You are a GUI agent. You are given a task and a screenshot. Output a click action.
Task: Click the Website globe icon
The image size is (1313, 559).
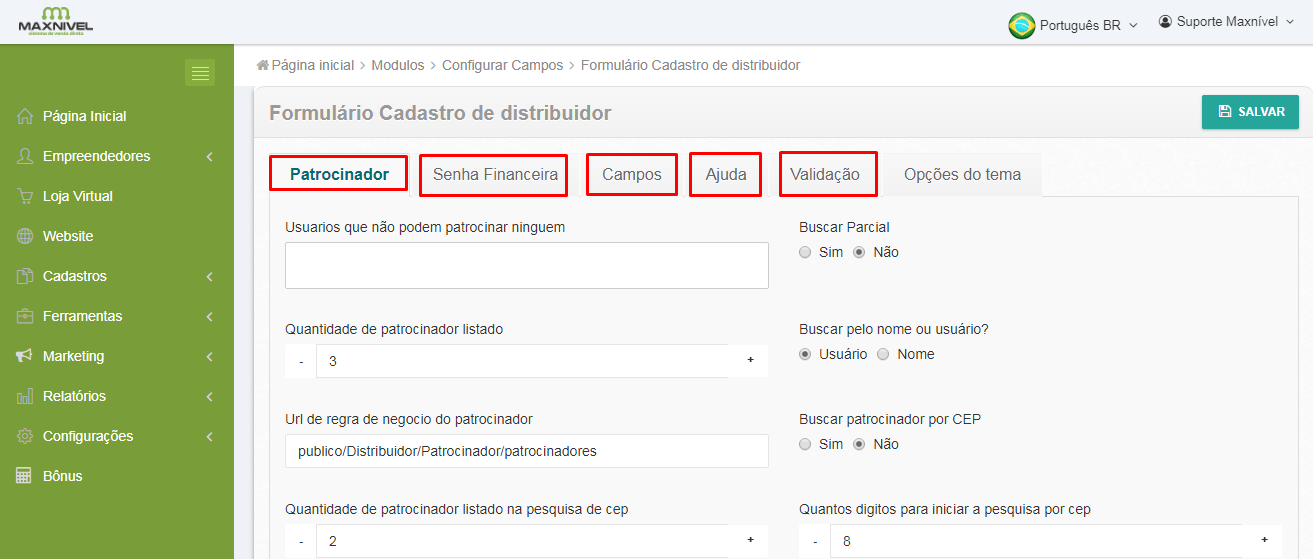pyautogui.click(x=26, y=236)
